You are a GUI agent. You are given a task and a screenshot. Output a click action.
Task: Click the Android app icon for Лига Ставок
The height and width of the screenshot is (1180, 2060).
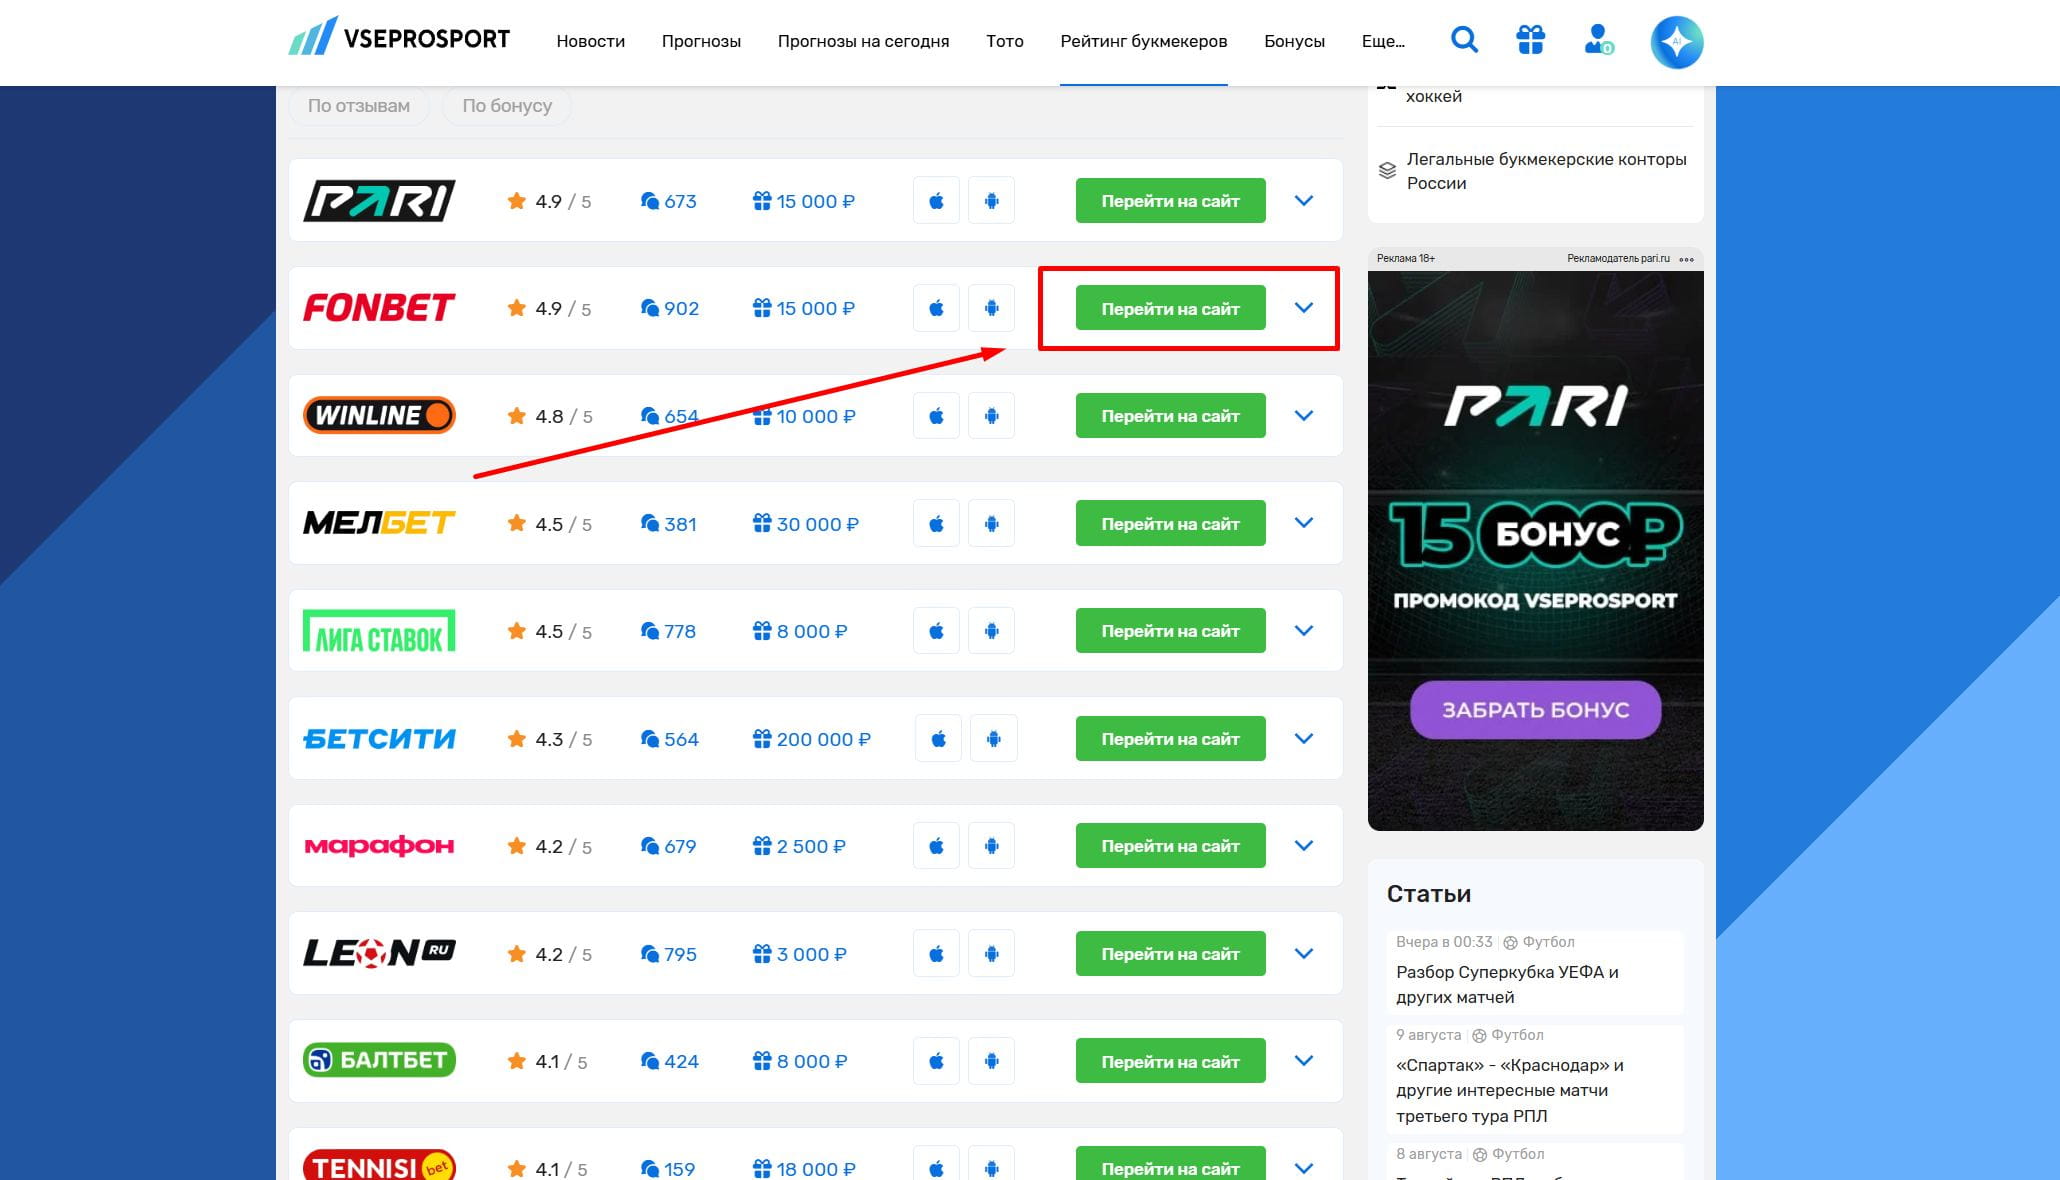coord(991,631)
